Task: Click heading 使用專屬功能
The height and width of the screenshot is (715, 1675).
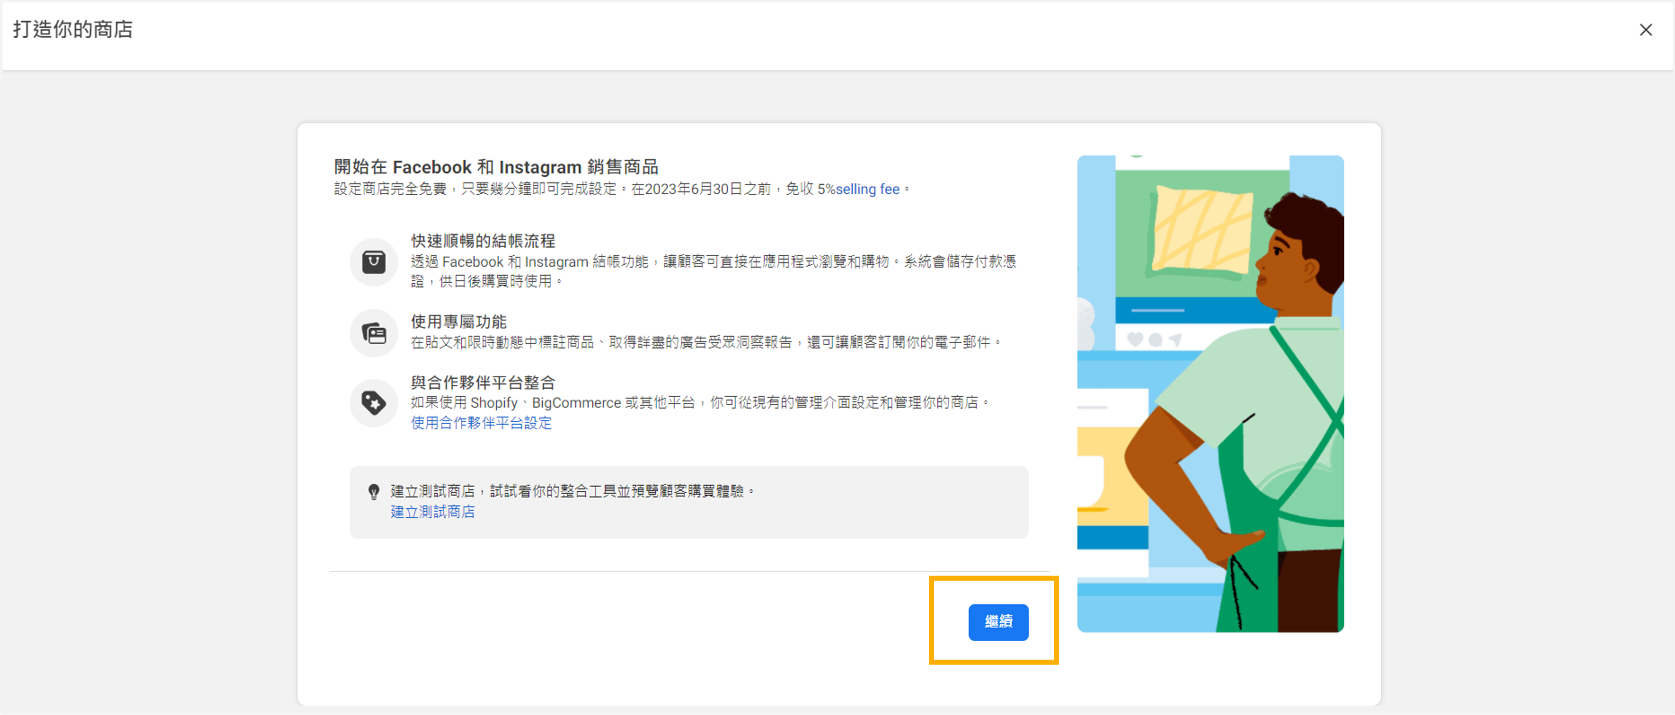Action: 459,322
